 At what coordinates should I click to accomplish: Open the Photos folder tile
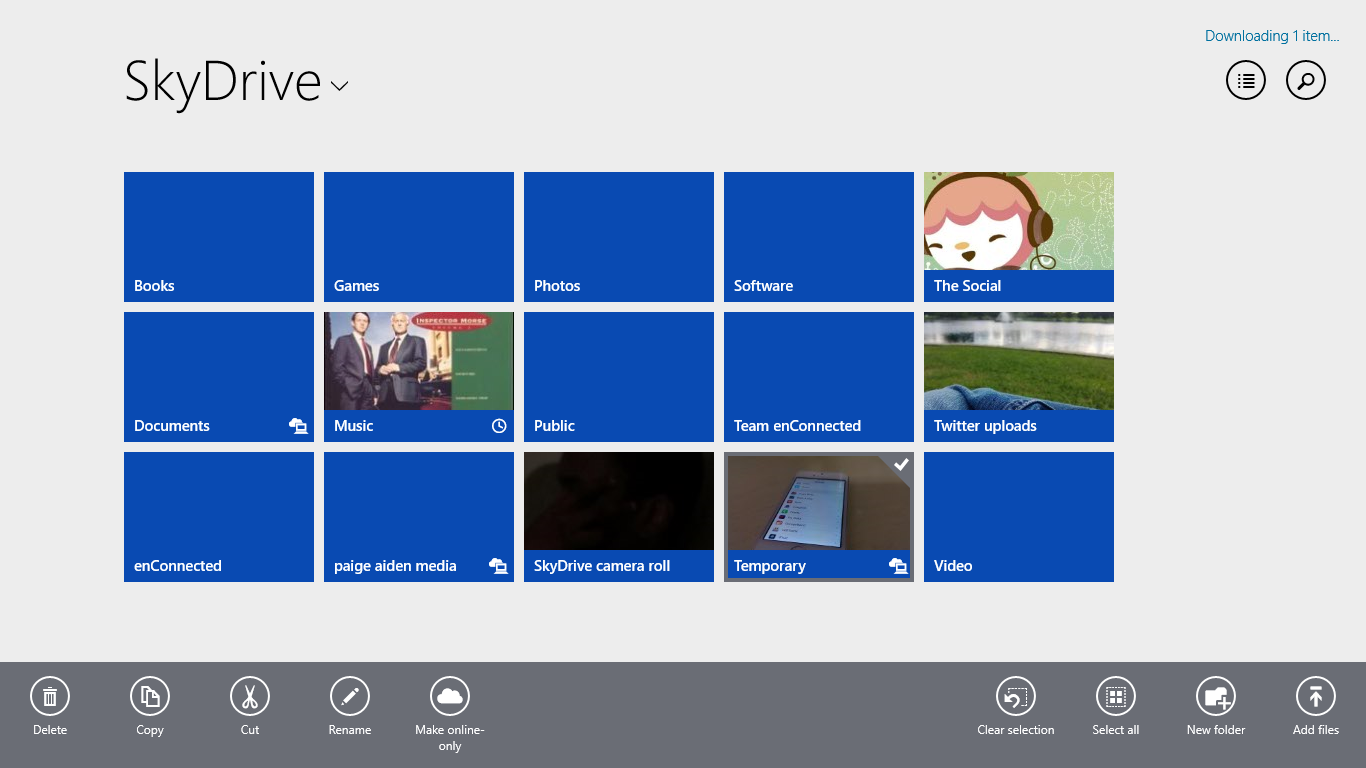(x=619, y=237)
